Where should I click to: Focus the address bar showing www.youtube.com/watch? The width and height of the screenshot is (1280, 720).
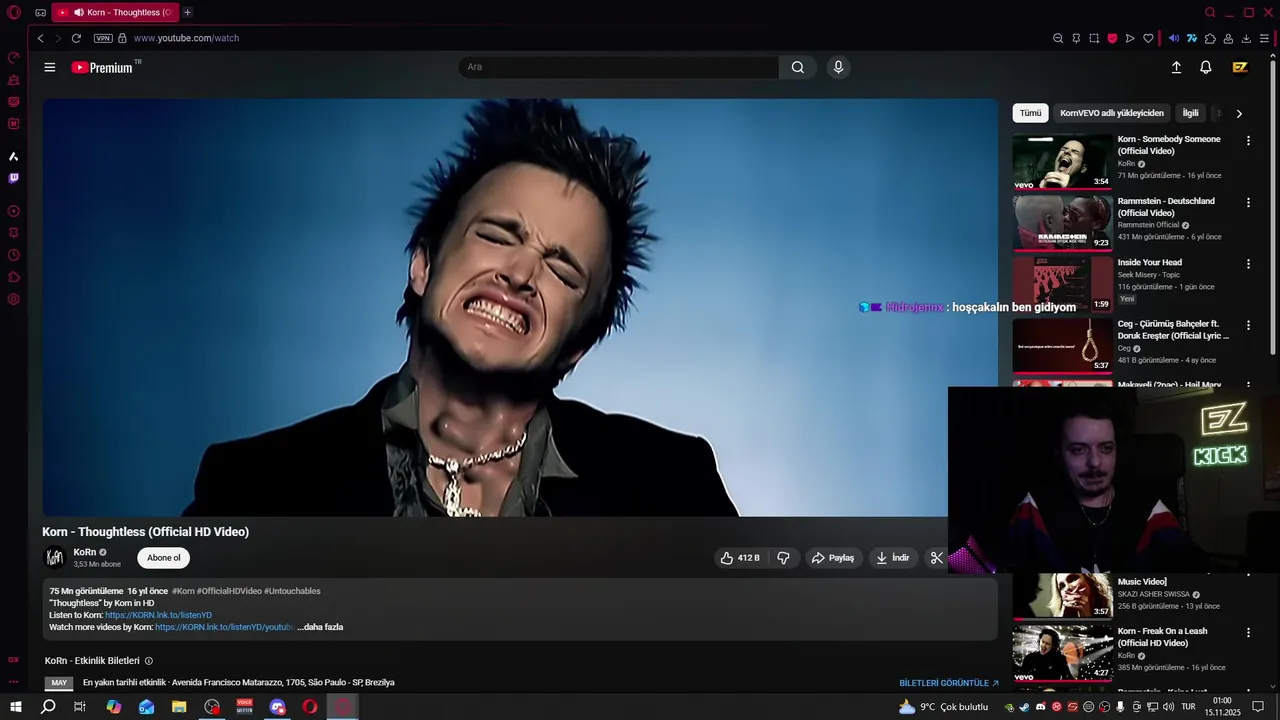186,38
